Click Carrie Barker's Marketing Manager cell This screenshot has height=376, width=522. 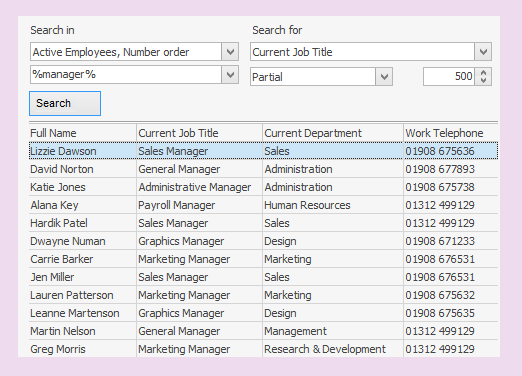[199, 259]
